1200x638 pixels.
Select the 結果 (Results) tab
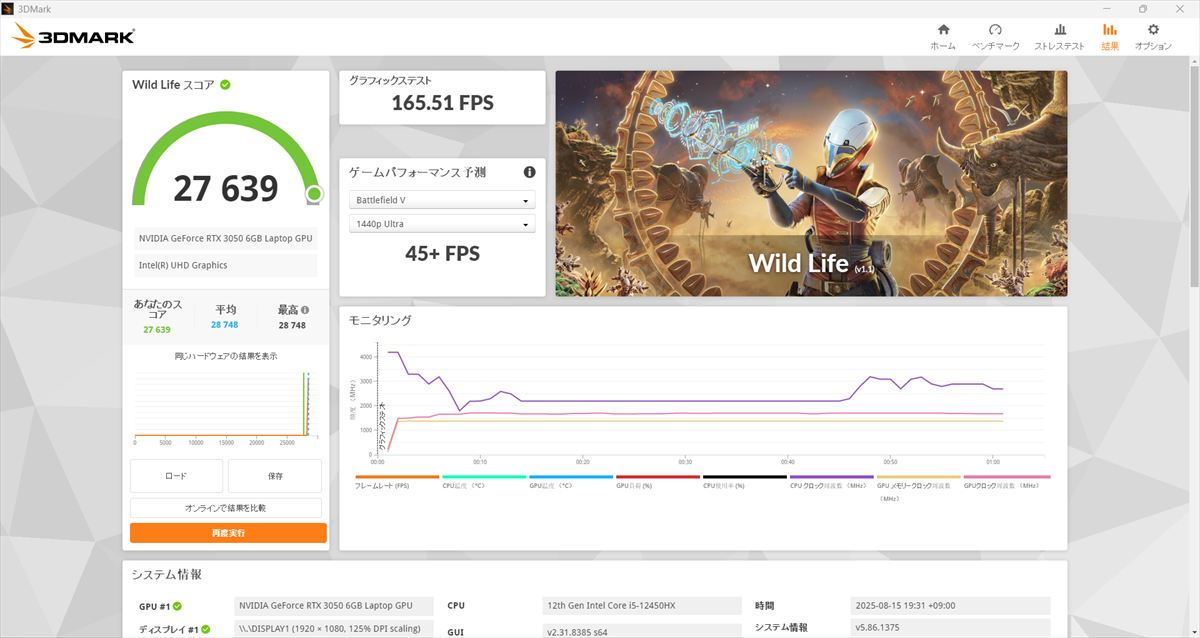[1110, 36]
